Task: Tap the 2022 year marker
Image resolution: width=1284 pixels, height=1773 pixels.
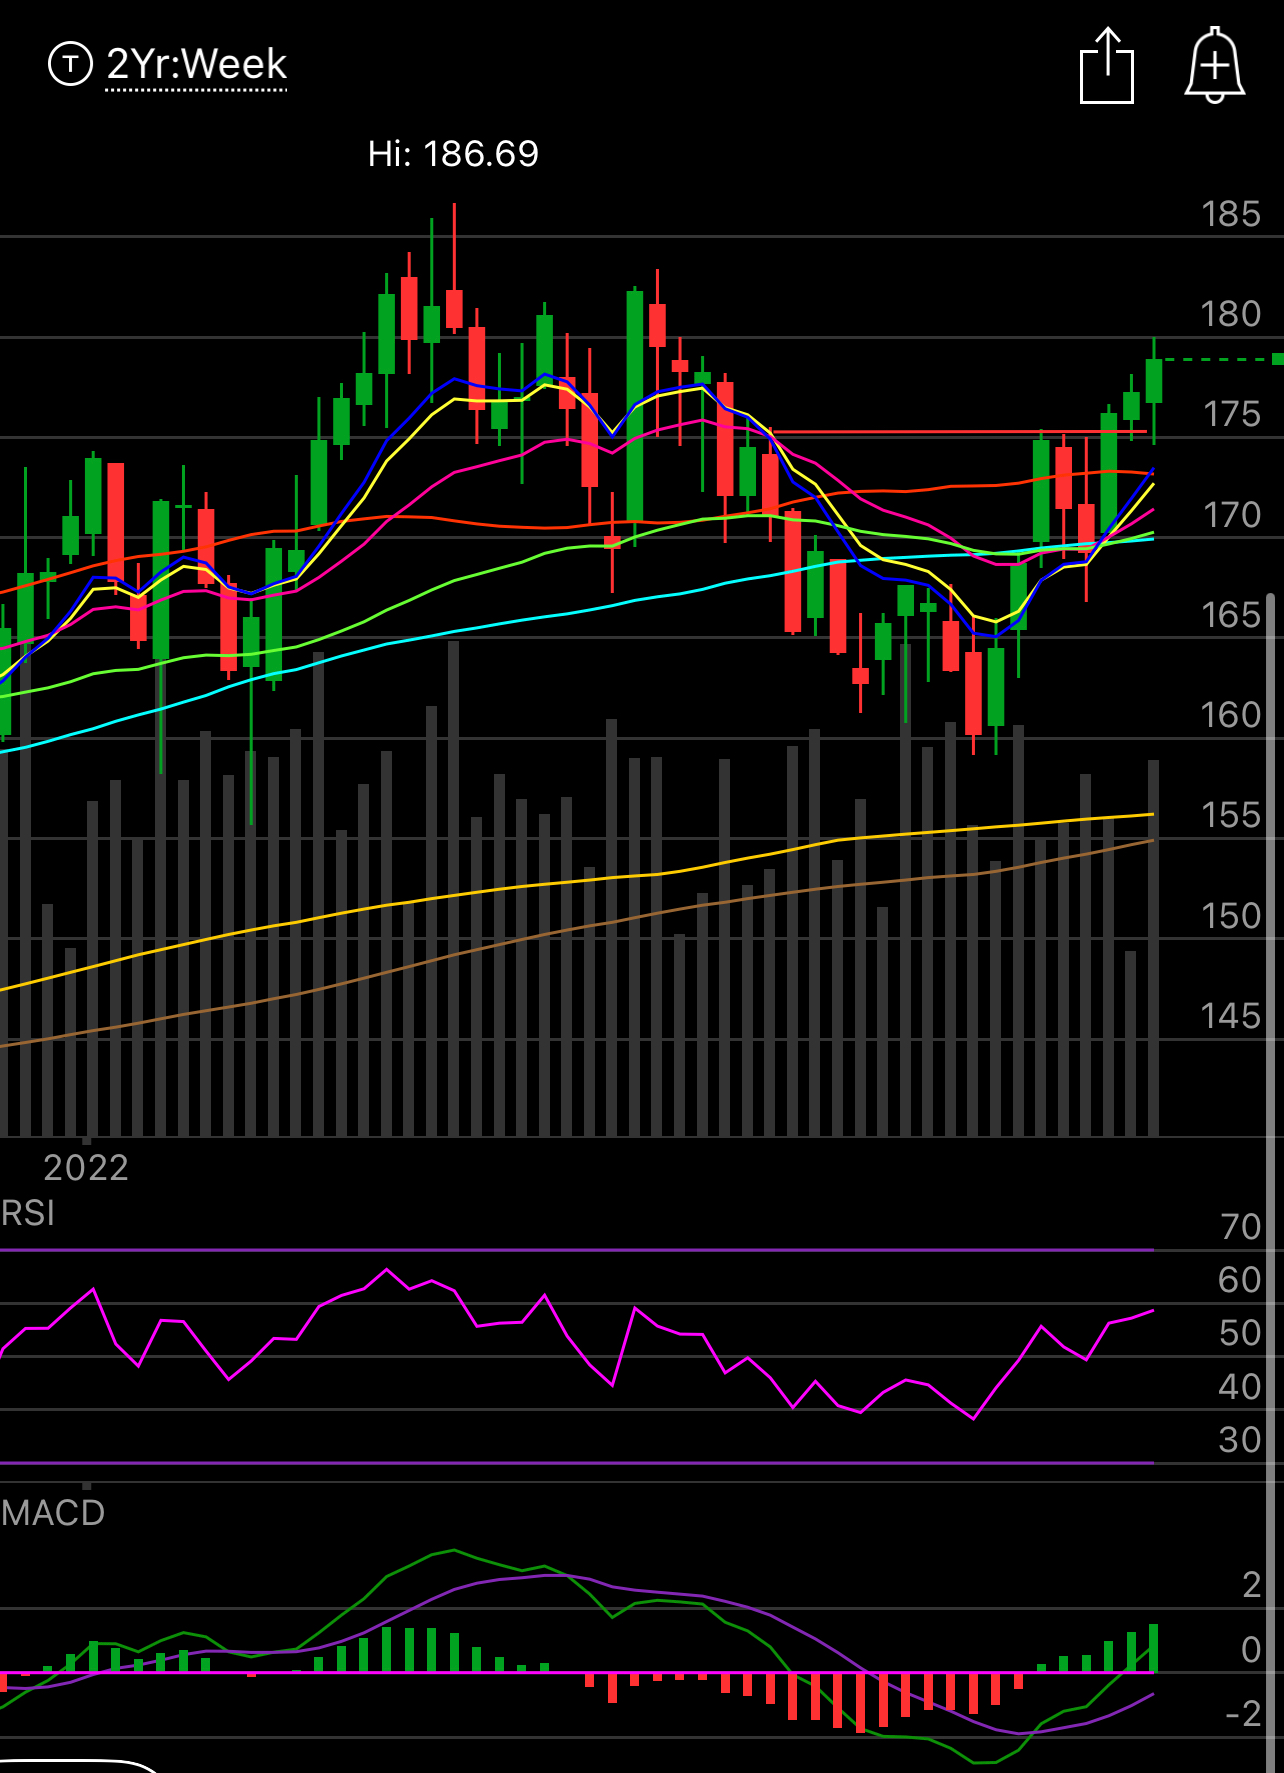Action: (86, 1168)
